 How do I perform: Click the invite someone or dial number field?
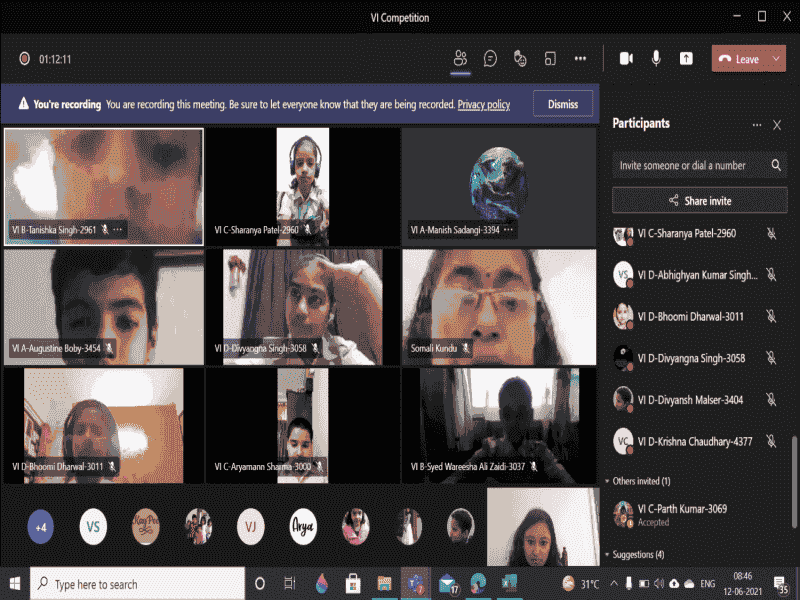pyautogui.click(x=688, y=165)
